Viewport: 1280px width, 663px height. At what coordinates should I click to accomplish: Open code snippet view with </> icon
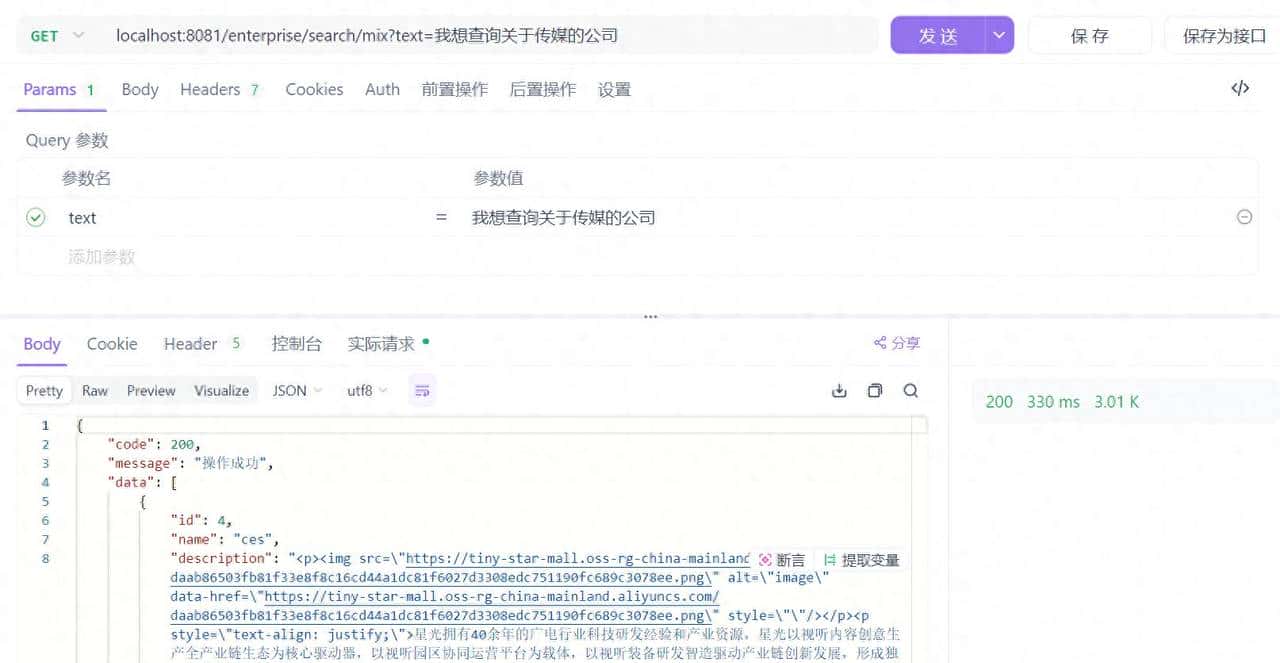(1240, 88)
